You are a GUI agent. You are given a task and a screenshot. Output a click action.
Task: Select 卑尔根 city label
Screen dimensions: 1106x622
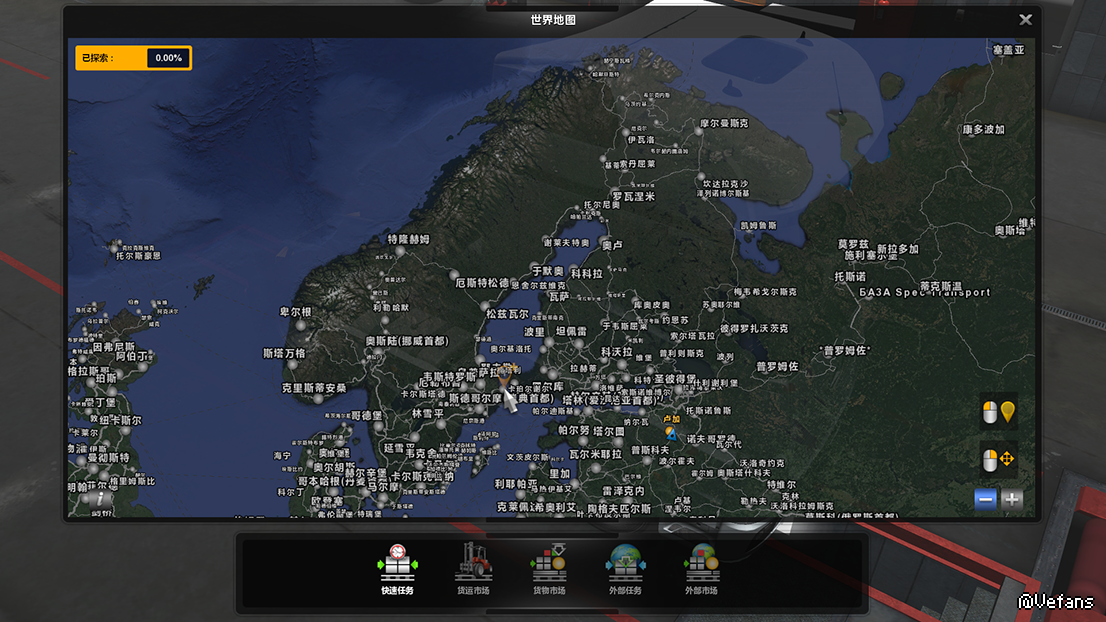295,312
